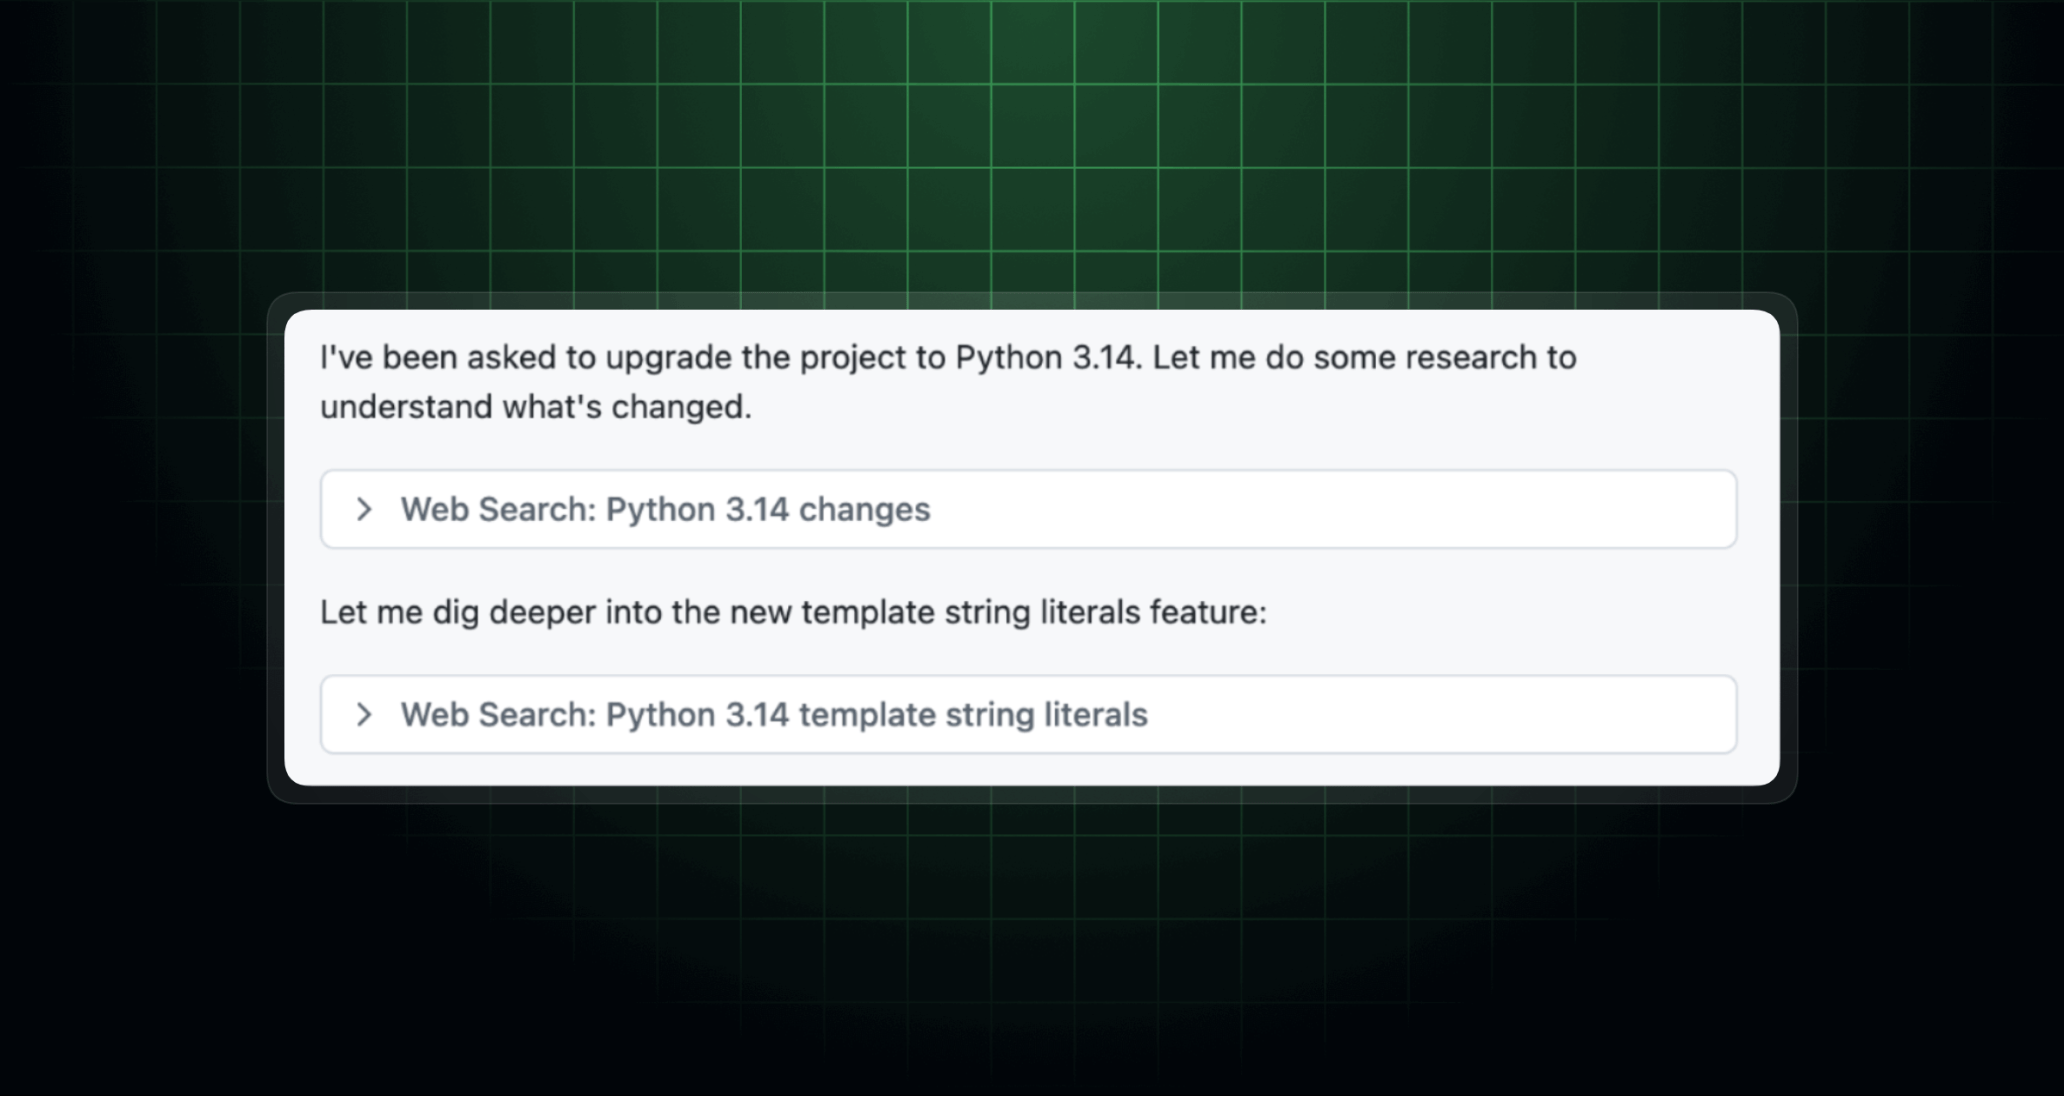Click the word 'literals' in second search row
The width and height of the screenshot is (2064, 1096).
(1095, 714)
